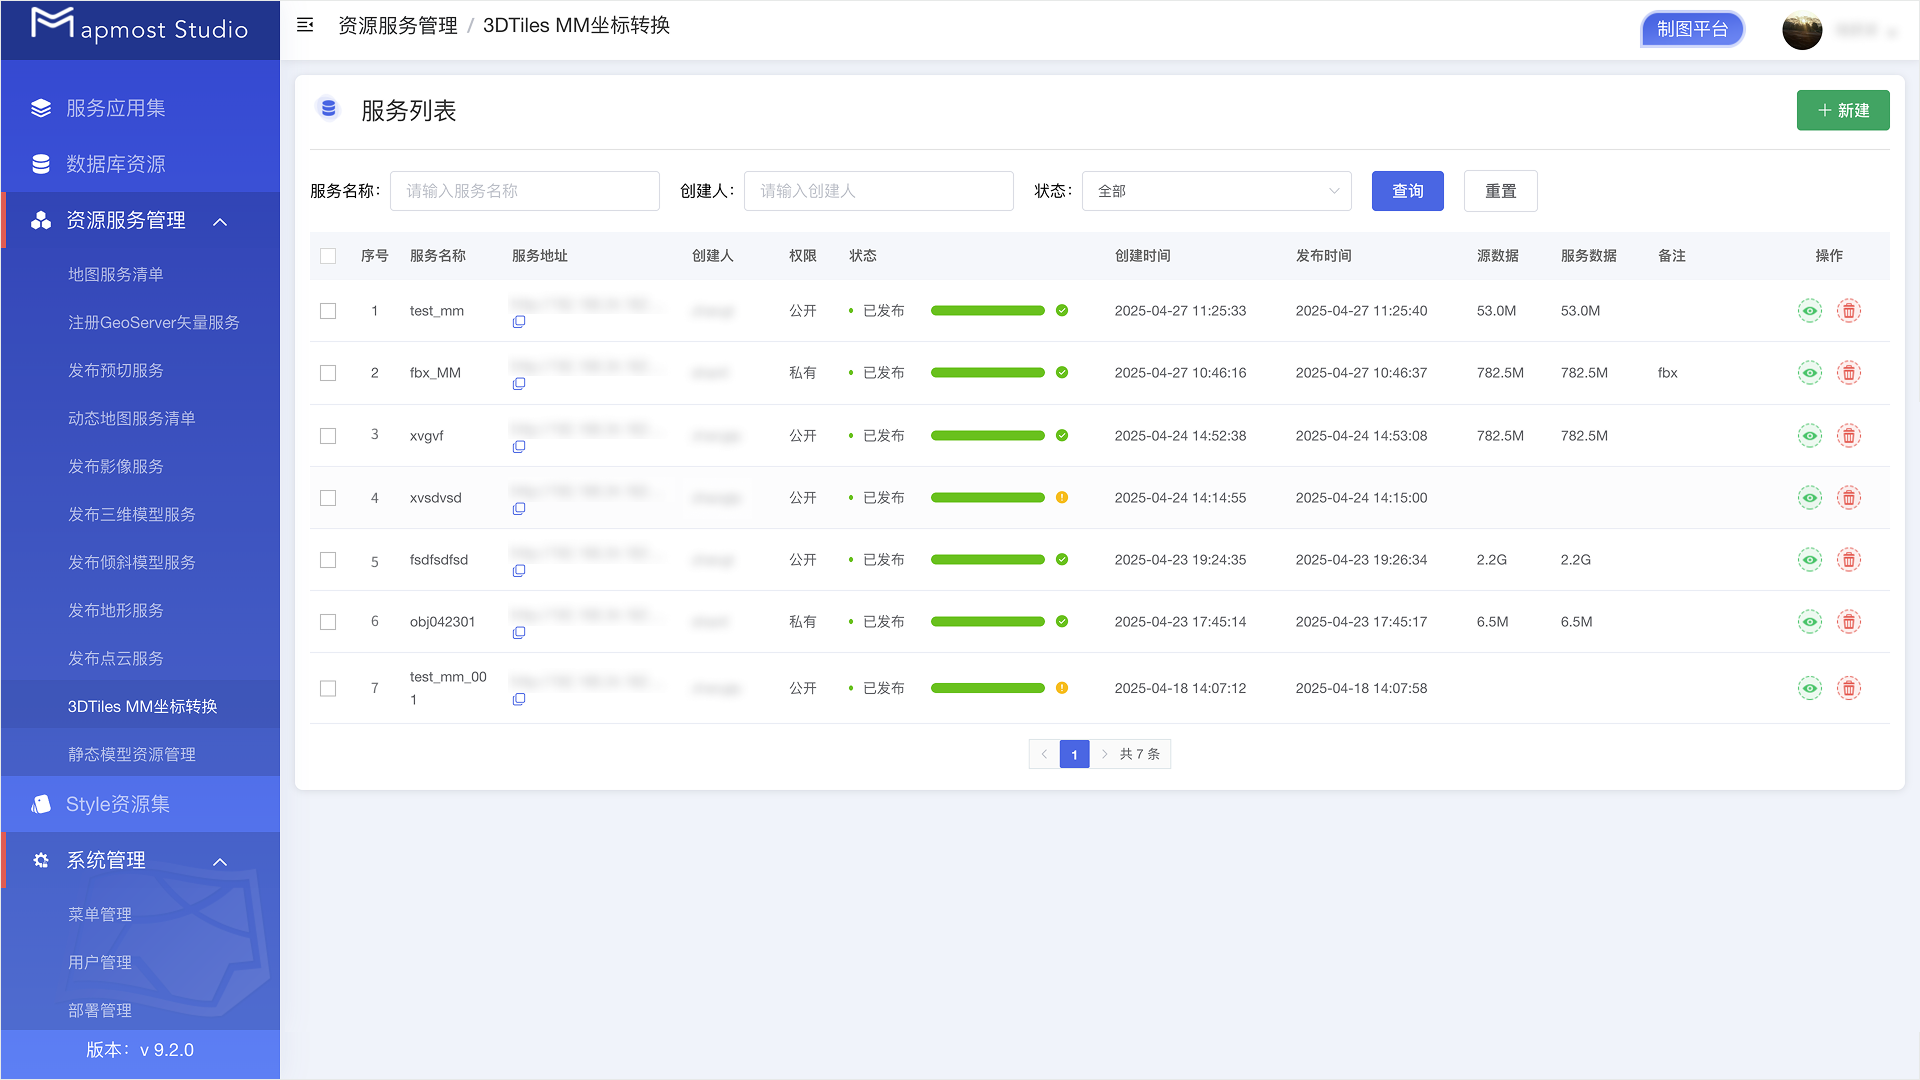The width and height of the screenshot is (1920, 1080).
Task: Delete the fbx_MM service
Action: click(x=1849, y=373)
